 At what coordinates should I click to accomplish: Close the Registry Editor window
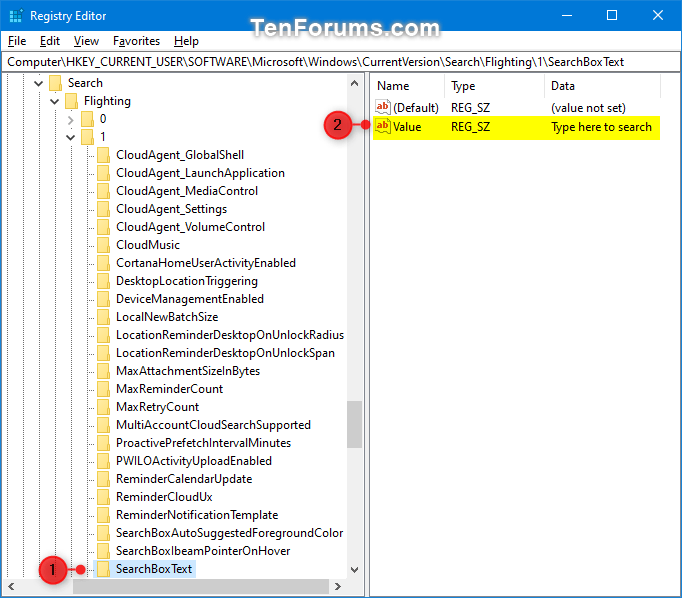(x=658, y=16)
